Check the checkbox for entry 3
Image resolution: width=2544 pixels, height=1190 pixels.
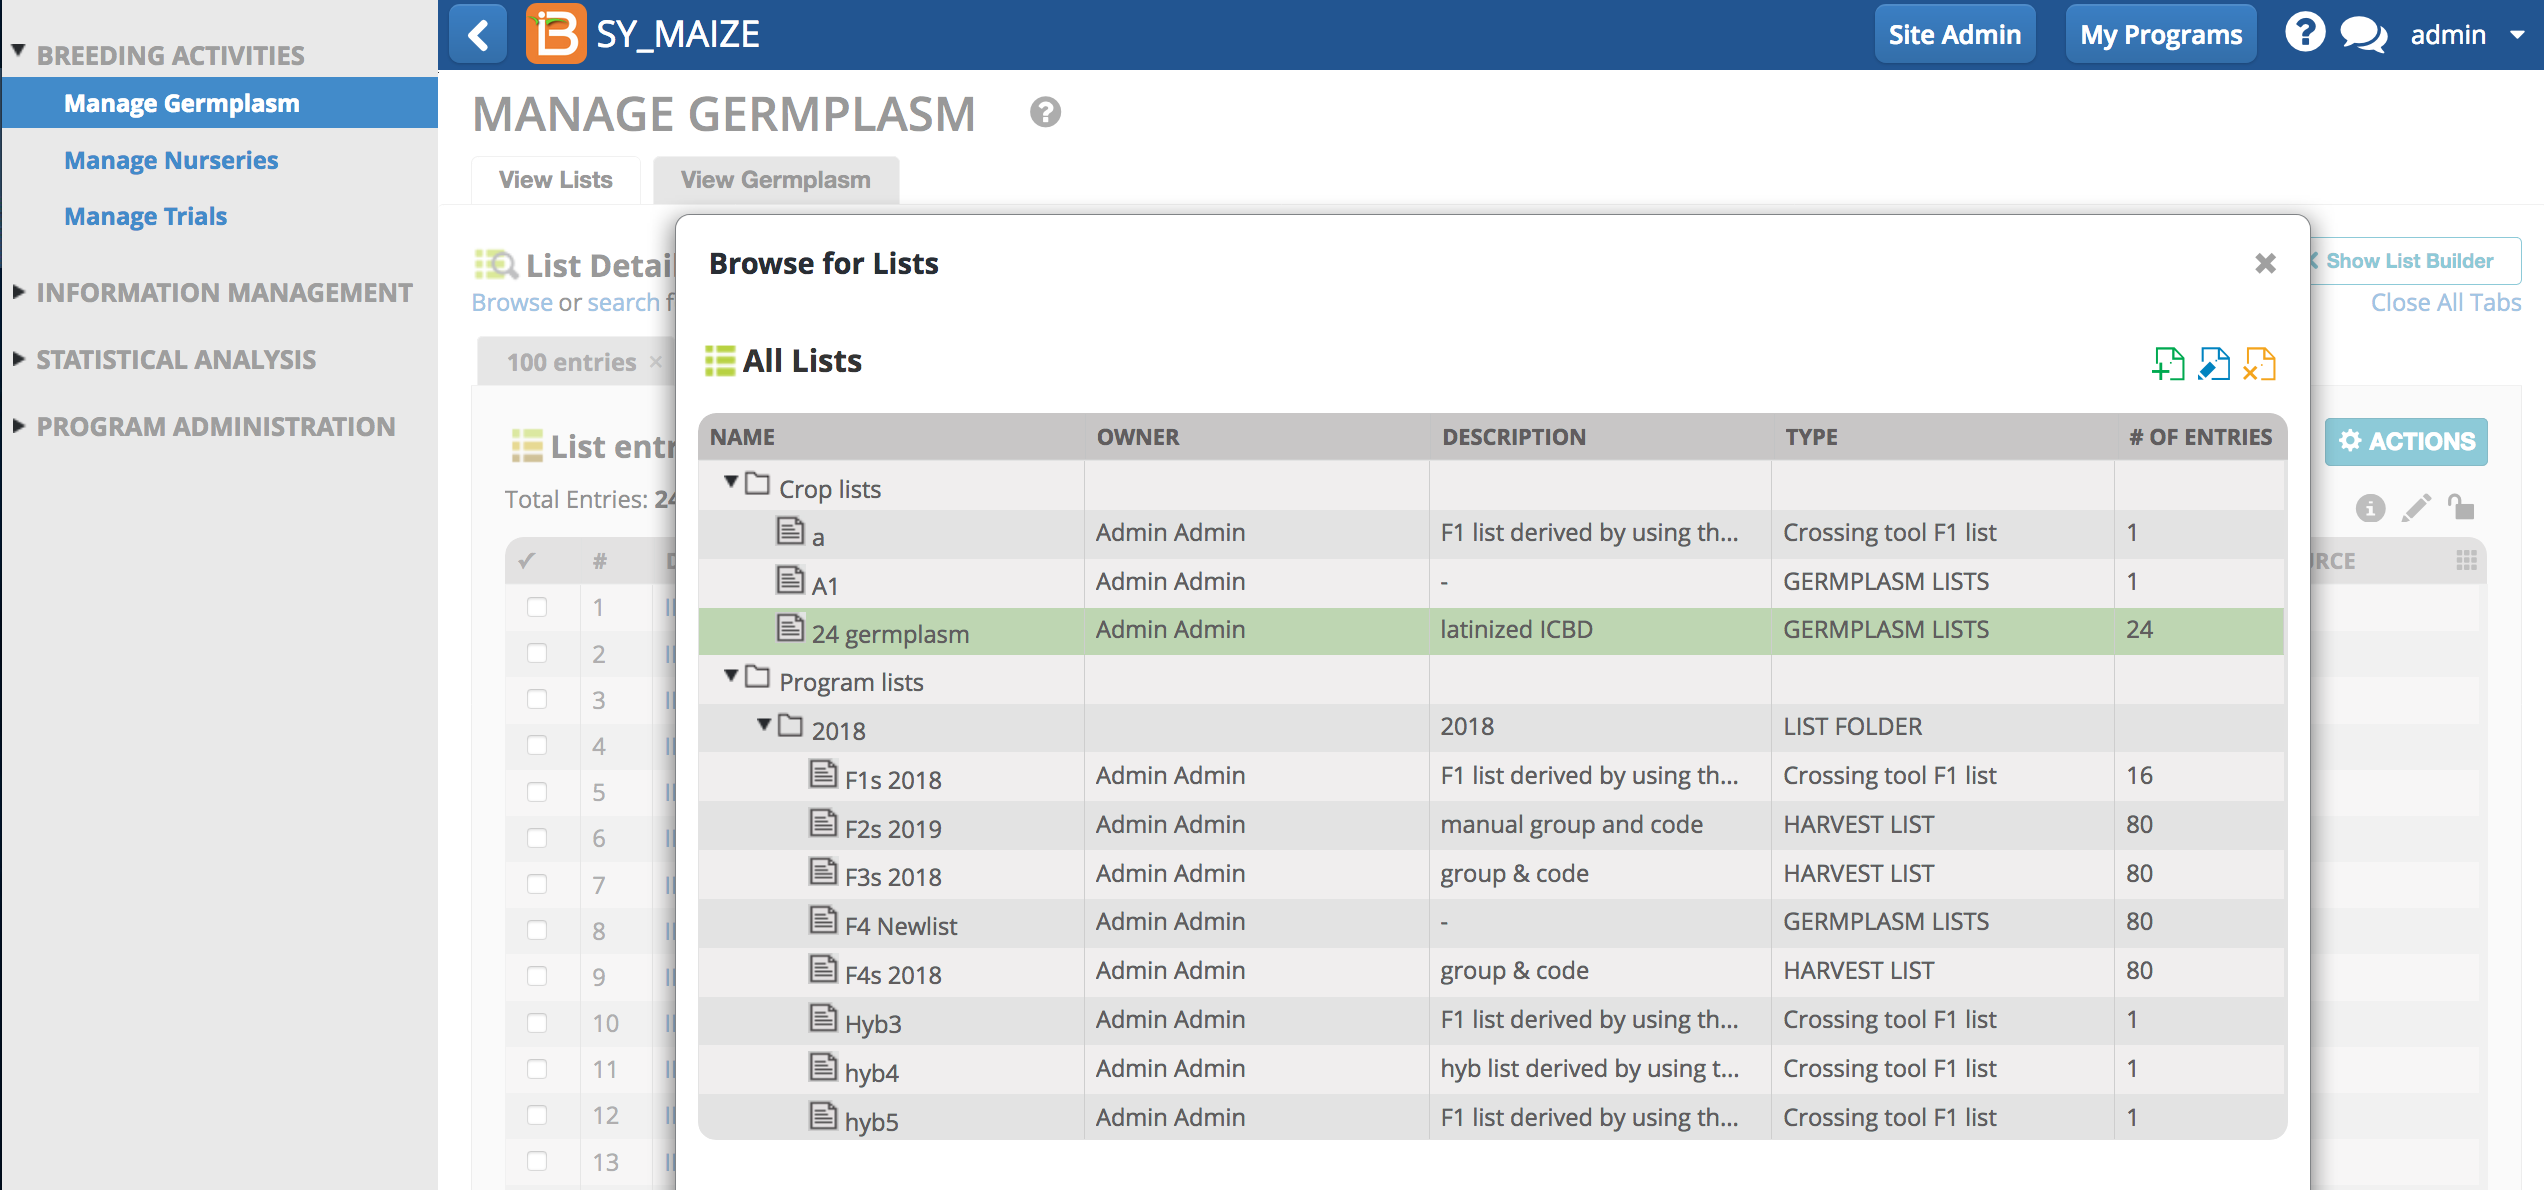point(537,699)
